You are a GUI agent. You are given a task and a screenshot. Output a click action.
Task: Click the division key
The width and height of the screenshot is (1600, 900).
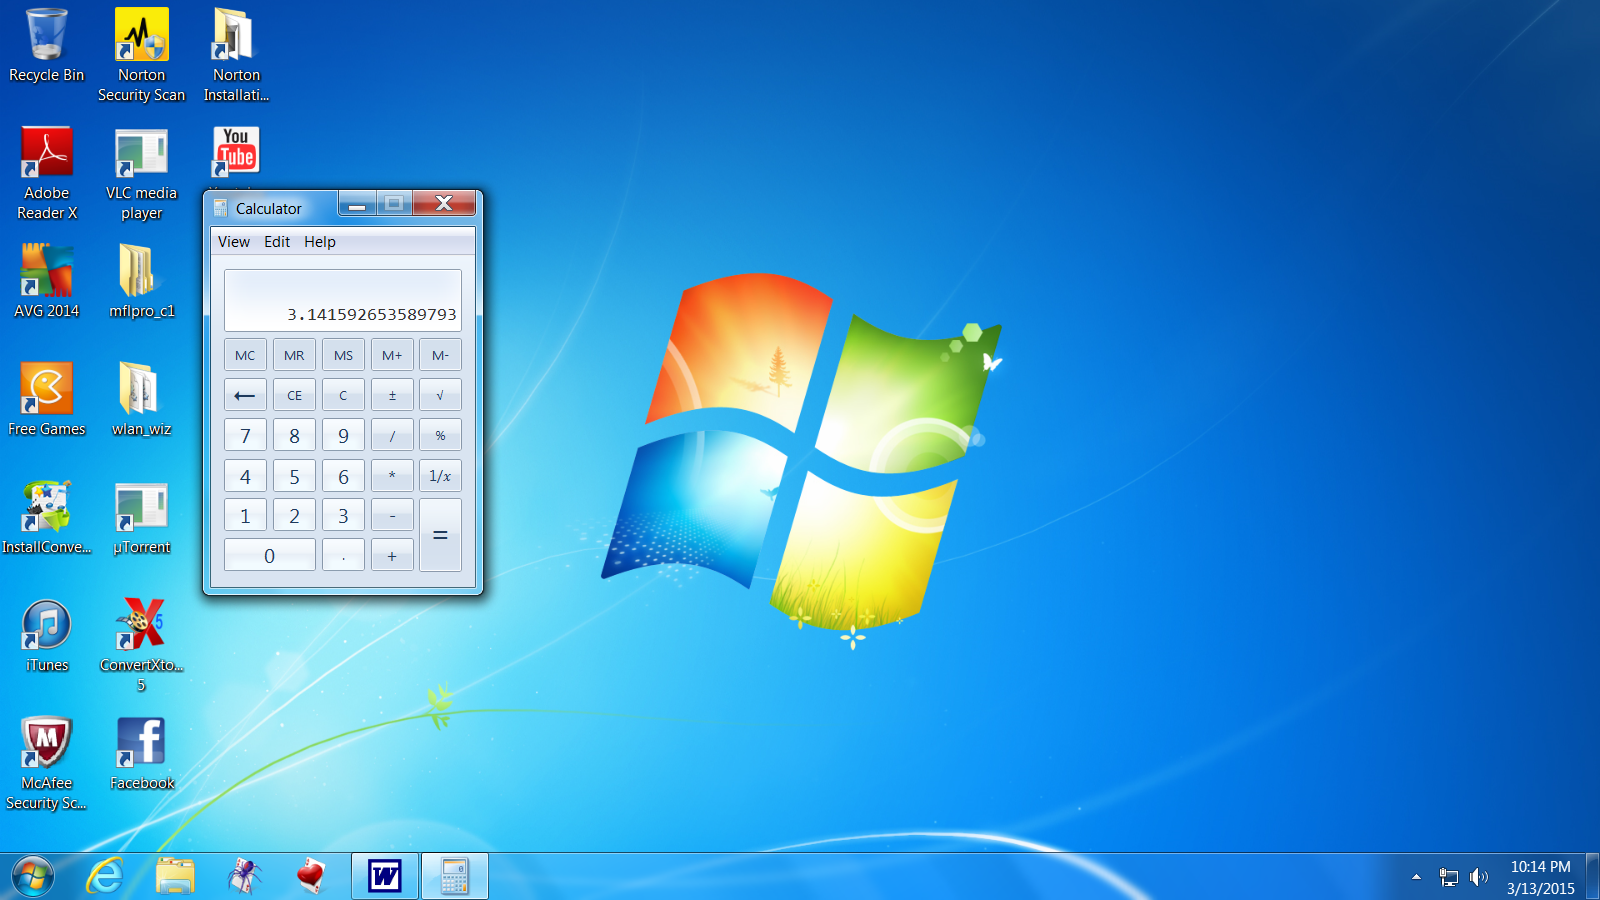click(392, 435)
